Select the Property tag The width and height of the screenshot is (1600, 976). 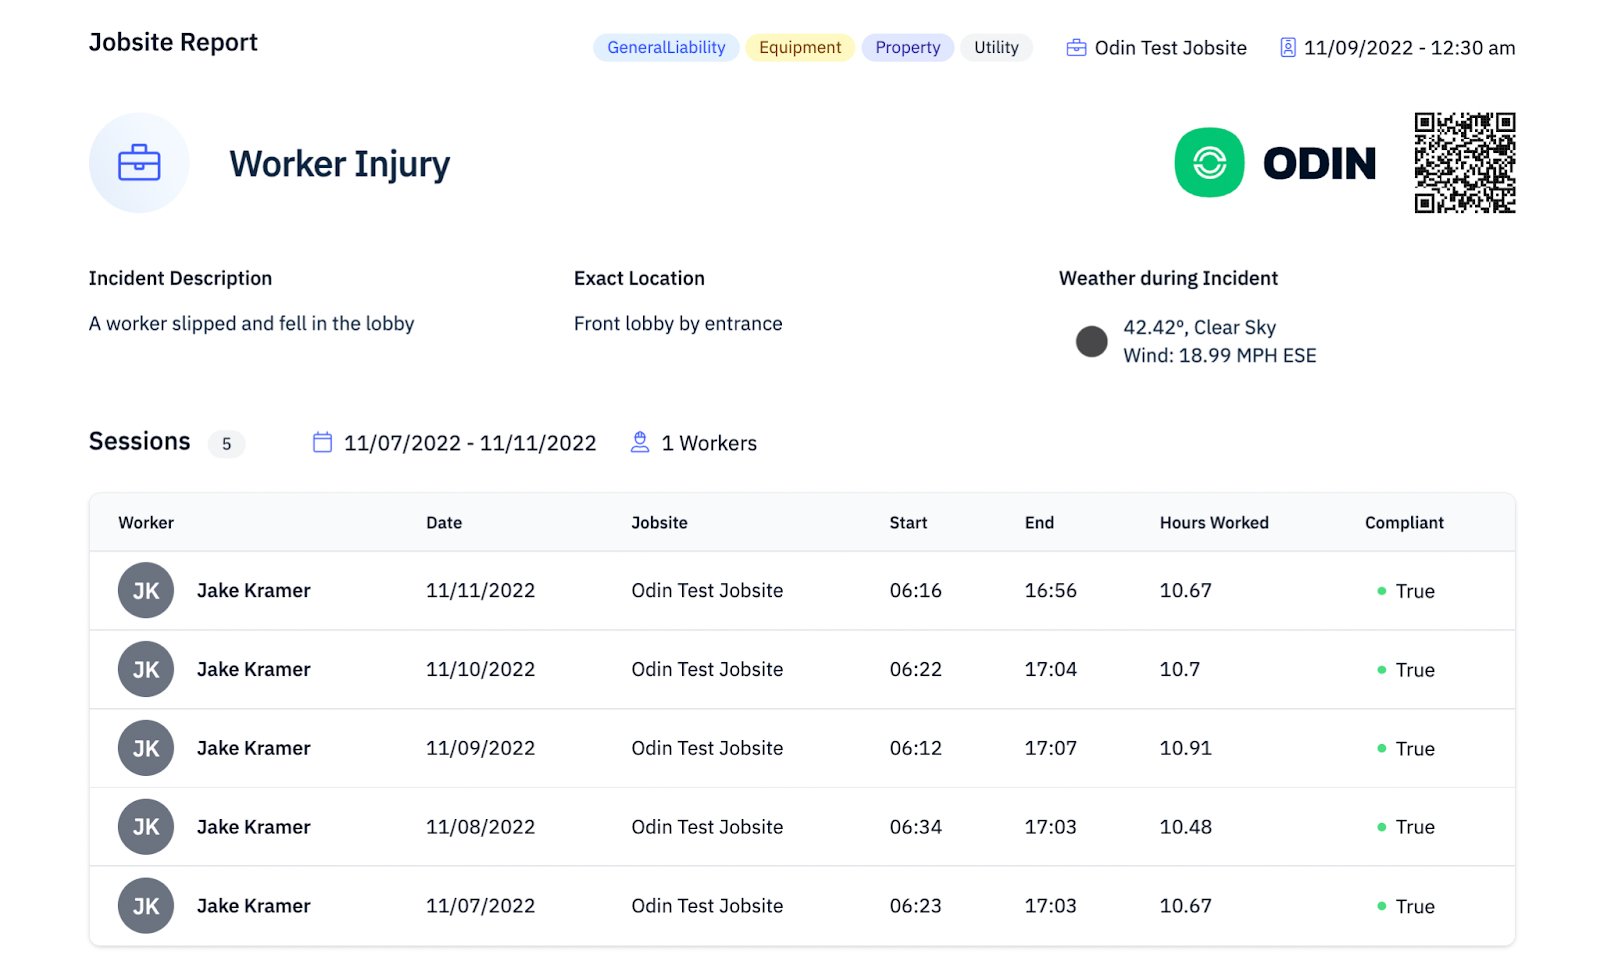pos(908,47)
